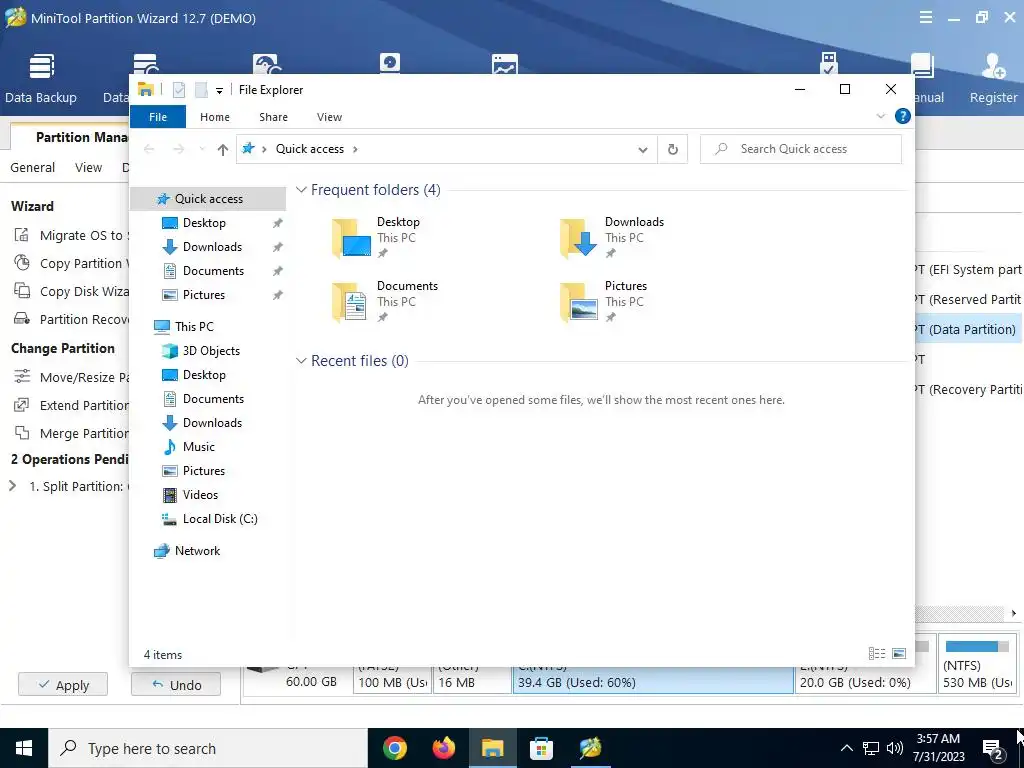The image size is (1024, 768).
Task: Select This PC in navigation pane
Action: pyautogui.click(x=194, y=327)
